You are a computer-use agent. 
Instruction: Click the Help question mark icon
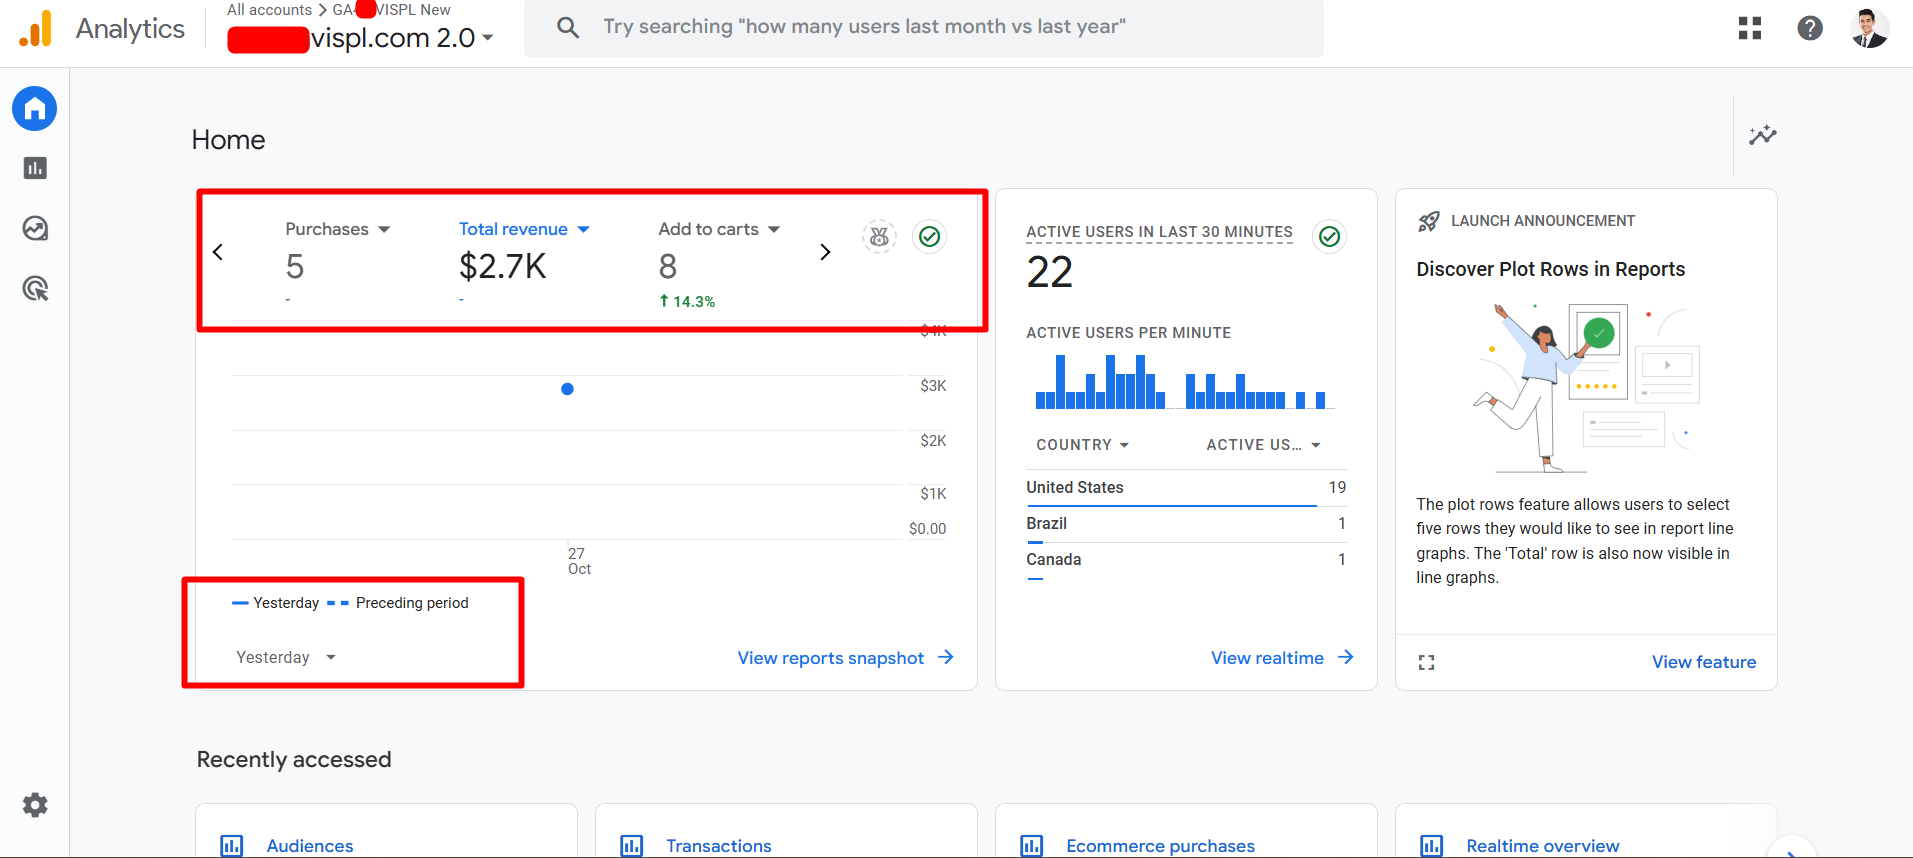(x=1809, y=28)
